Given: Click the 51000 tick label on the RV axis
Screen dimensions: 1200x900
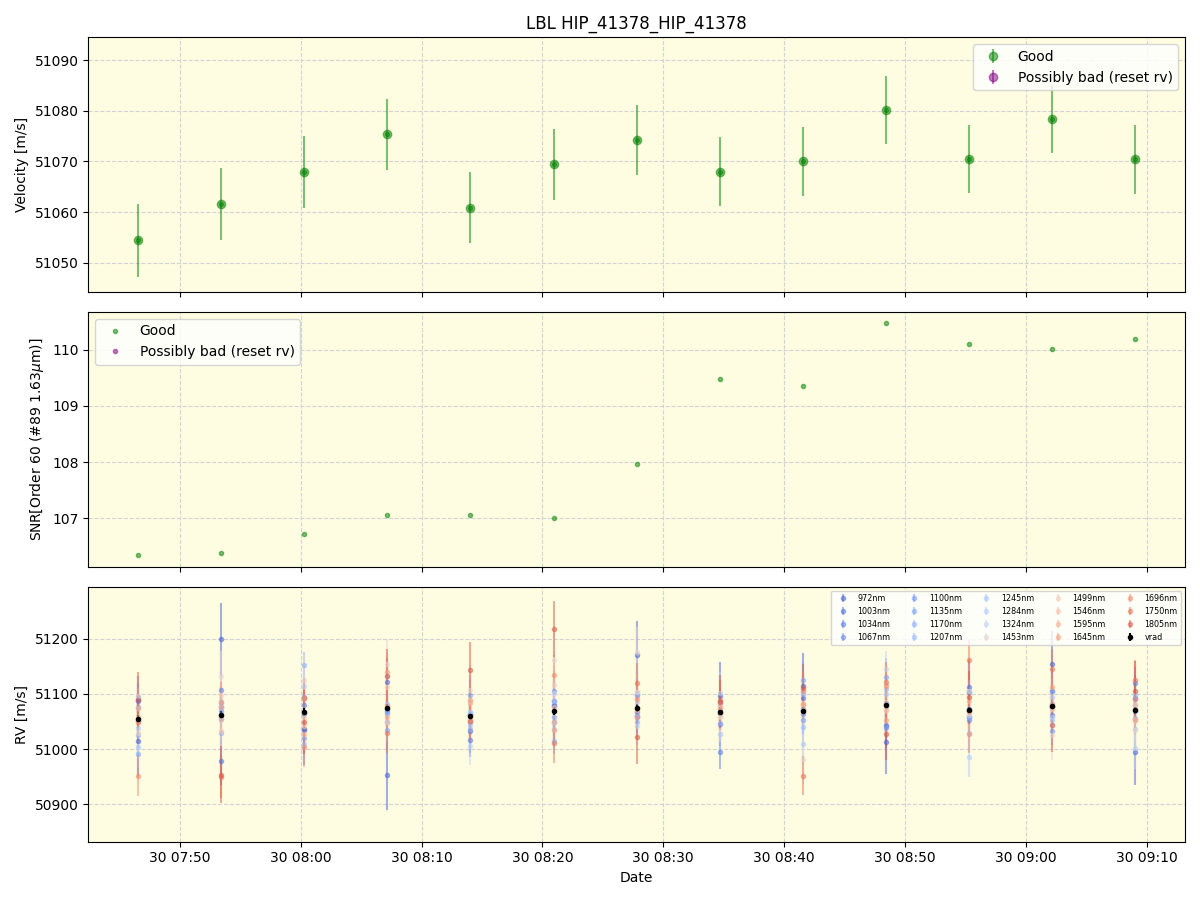Looking at the screenshot, I should click(56, 750).
